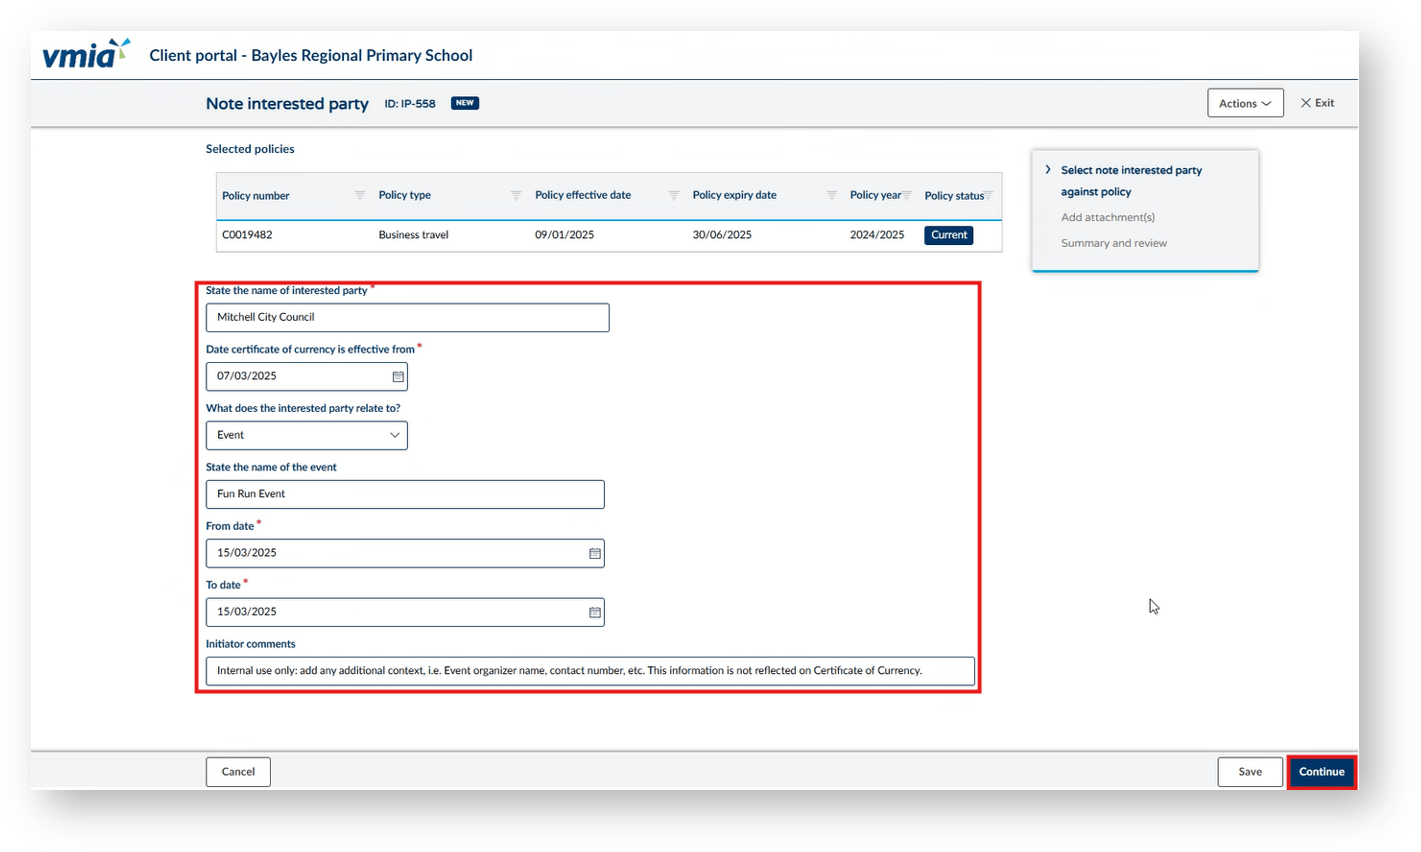Click the ID: IP-558 label
The width and height of the screenshot is (1421, 852).
pos(410,104)
